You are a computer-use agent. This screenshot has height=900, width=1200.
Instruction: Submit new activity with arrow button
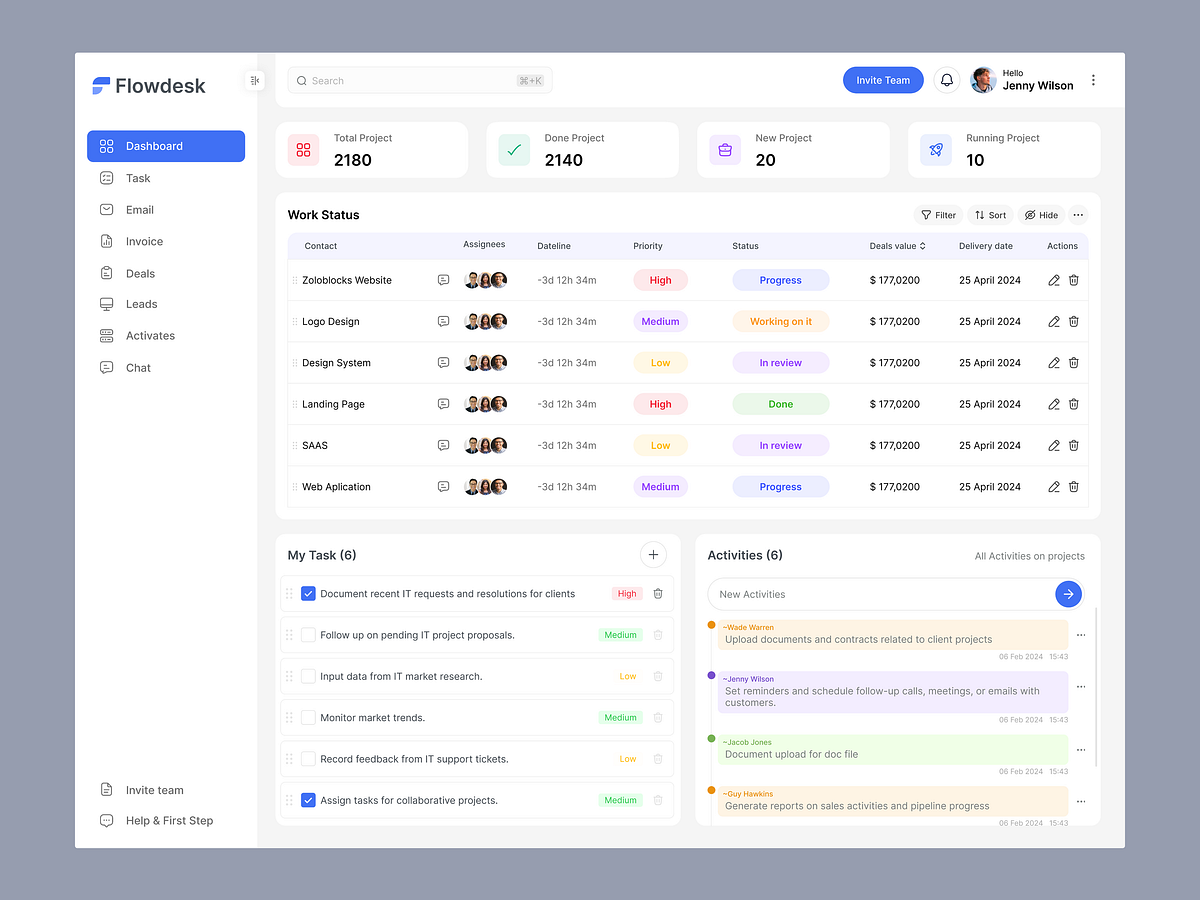point(1068,594)
